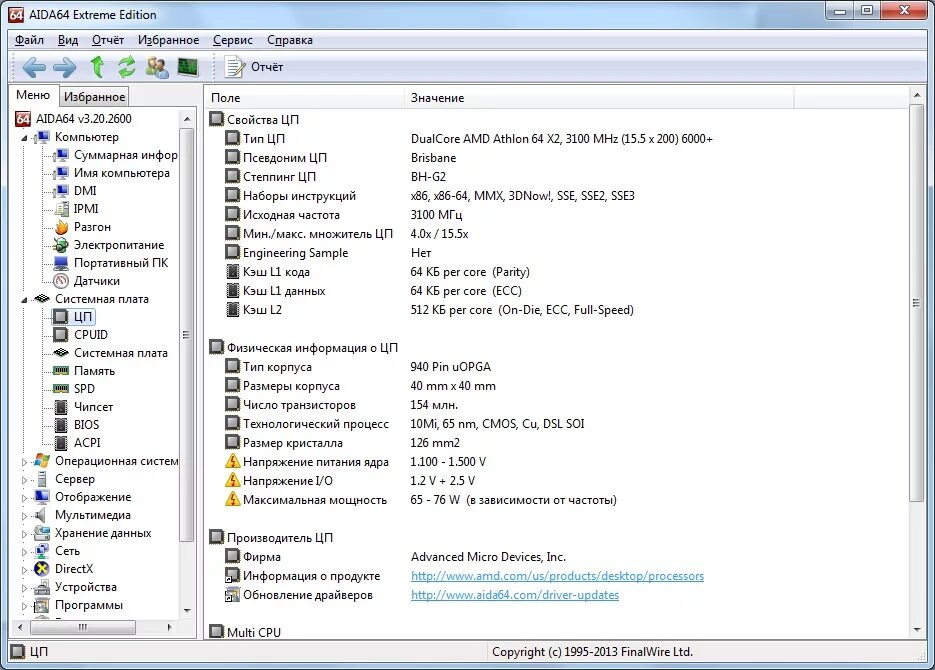Viewport: 935px width, 670px height.
Task: Open CPUID tree node
Action: pos(81,335)
